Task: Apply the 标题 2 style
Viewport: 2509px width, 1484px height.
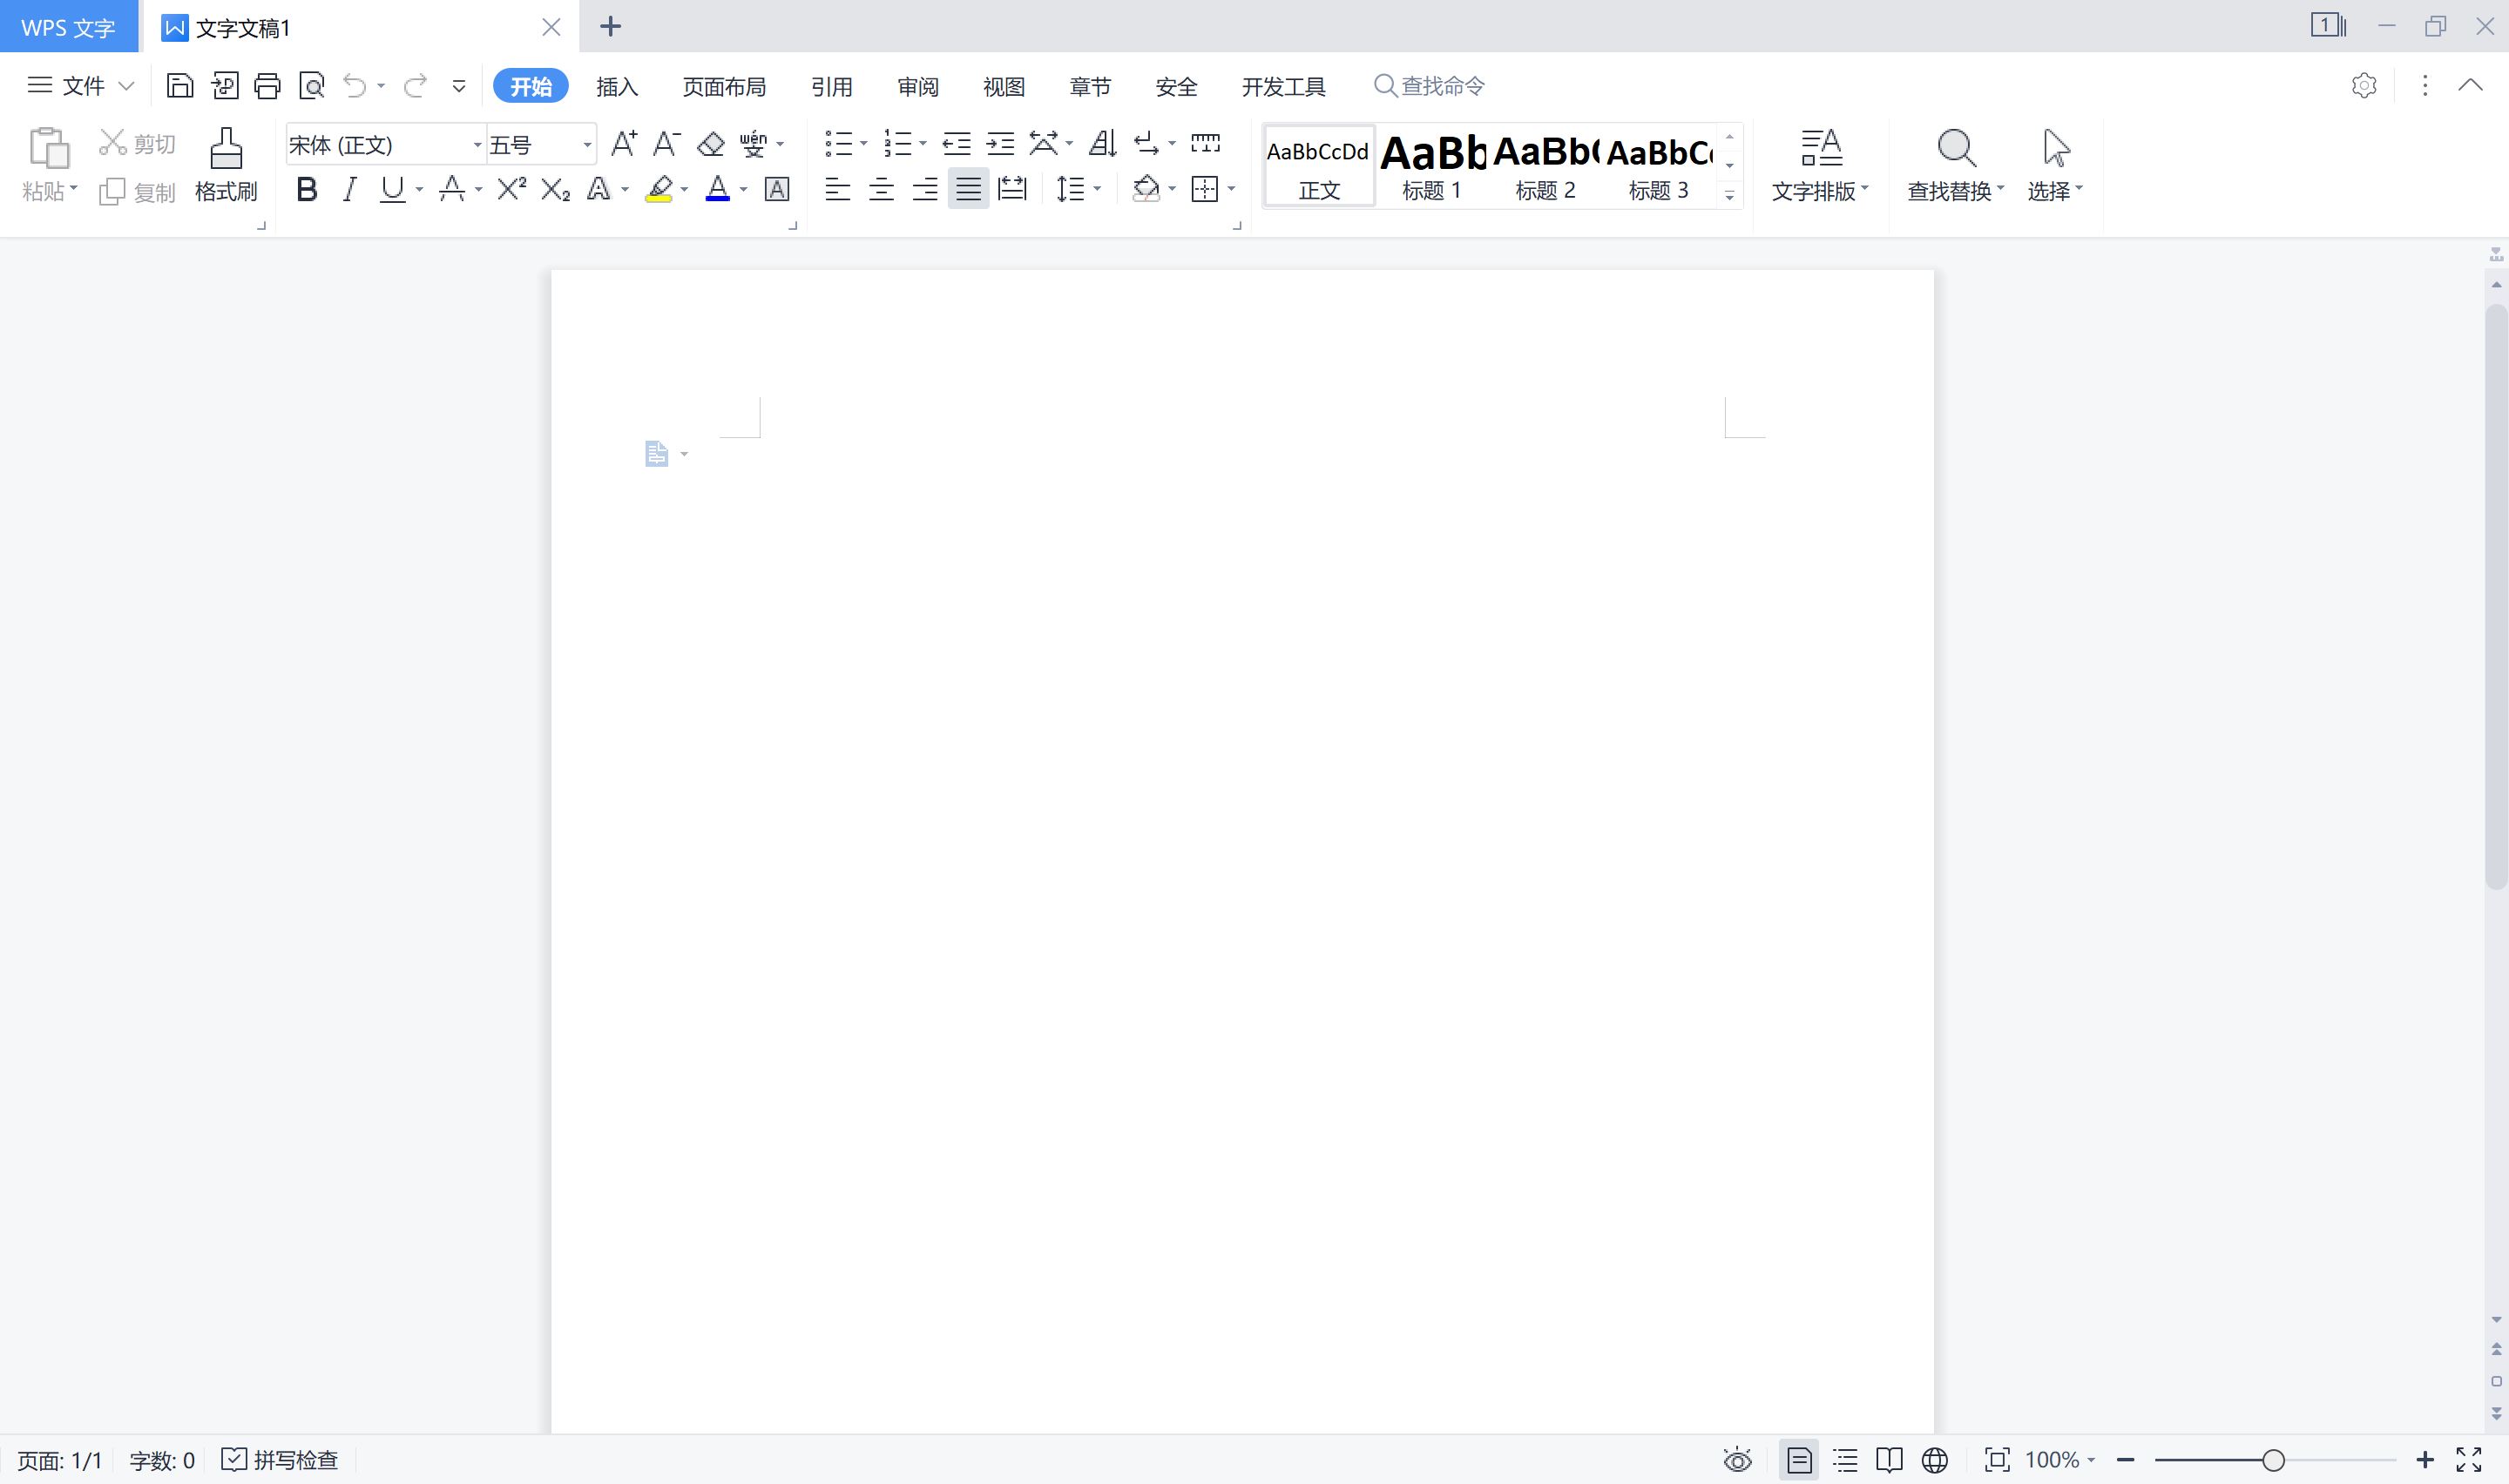Action: [1545, 166]
